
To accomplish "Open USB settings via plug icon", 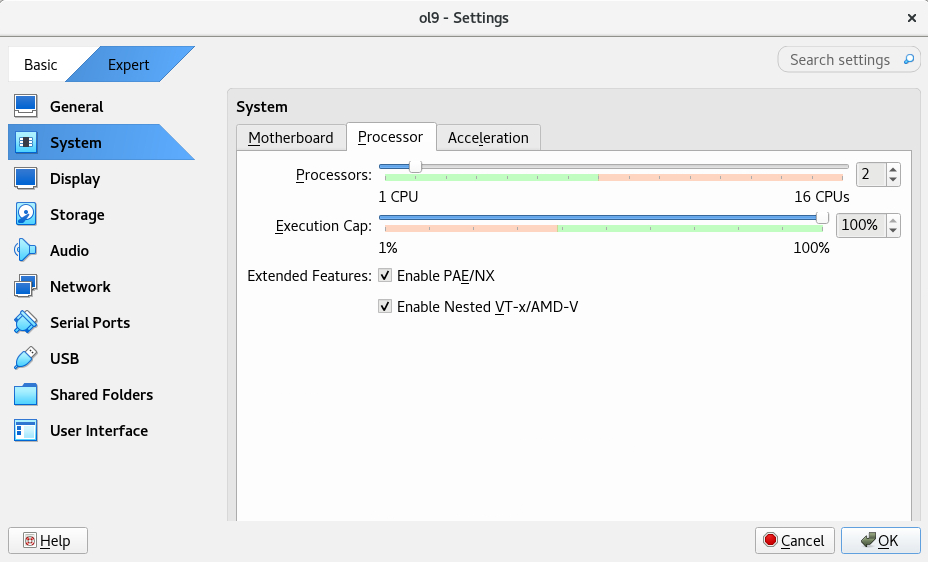I will [26, 358].
